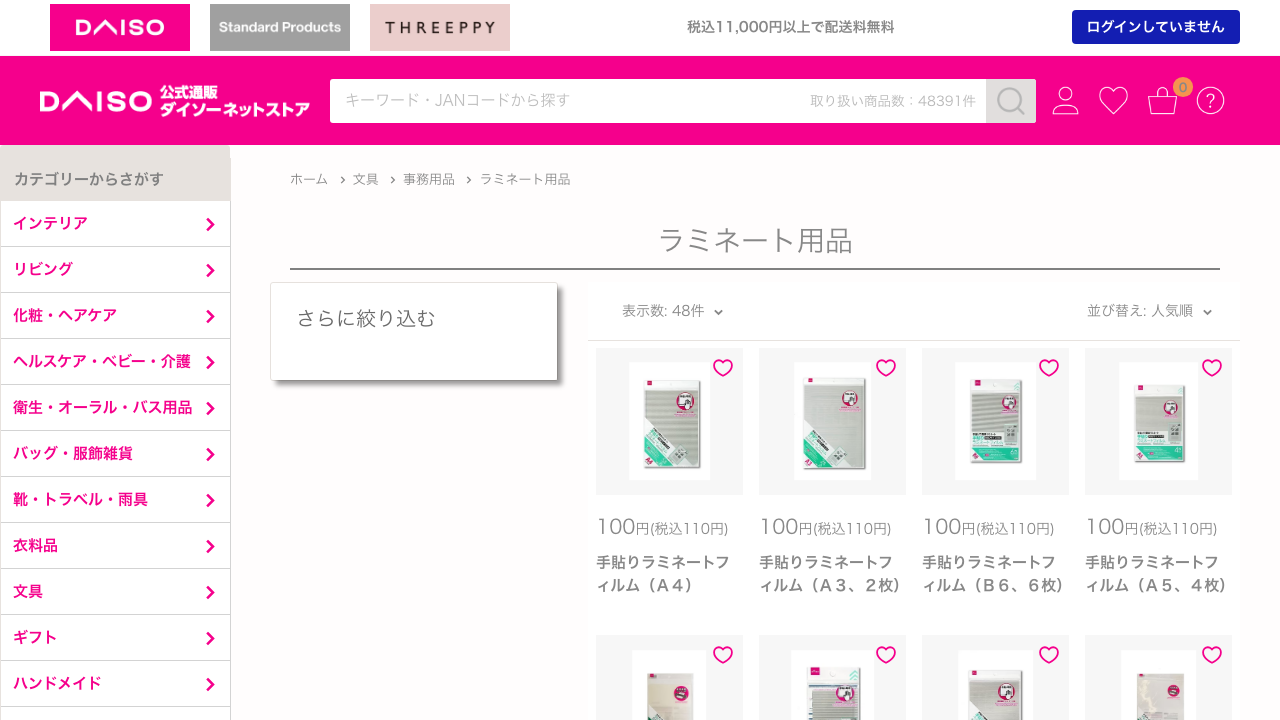
Task: Open the wishlist heart icon in header
Action: point(1114,101)
